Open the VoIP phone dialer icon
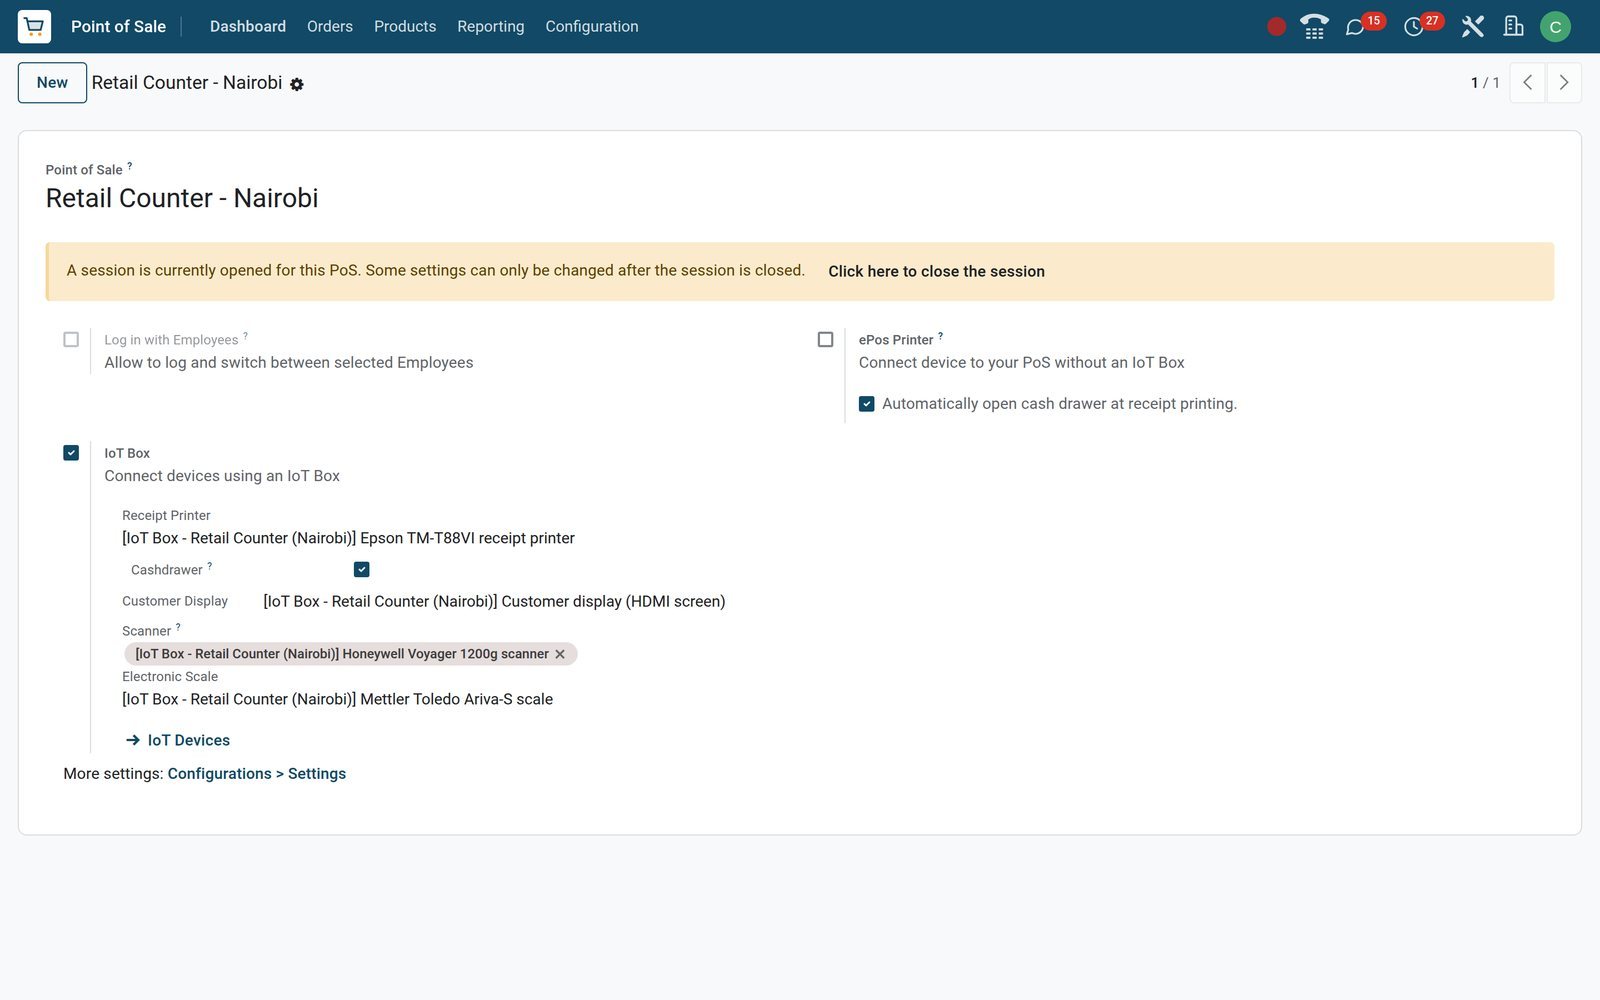Screen dimensions: 1600x1000 [1314, 26]
